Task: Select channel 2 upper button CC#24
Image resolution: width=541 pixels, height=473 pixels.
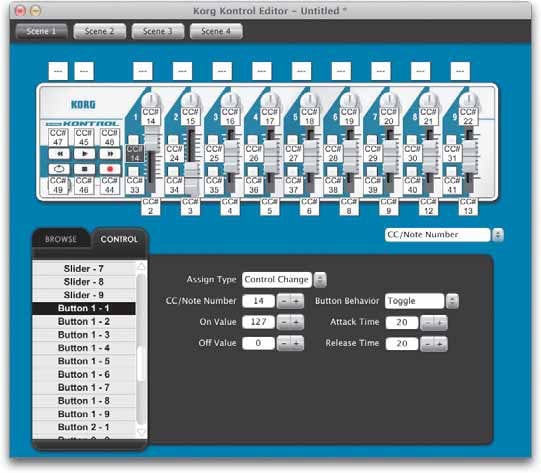Action: coord(174,154)
